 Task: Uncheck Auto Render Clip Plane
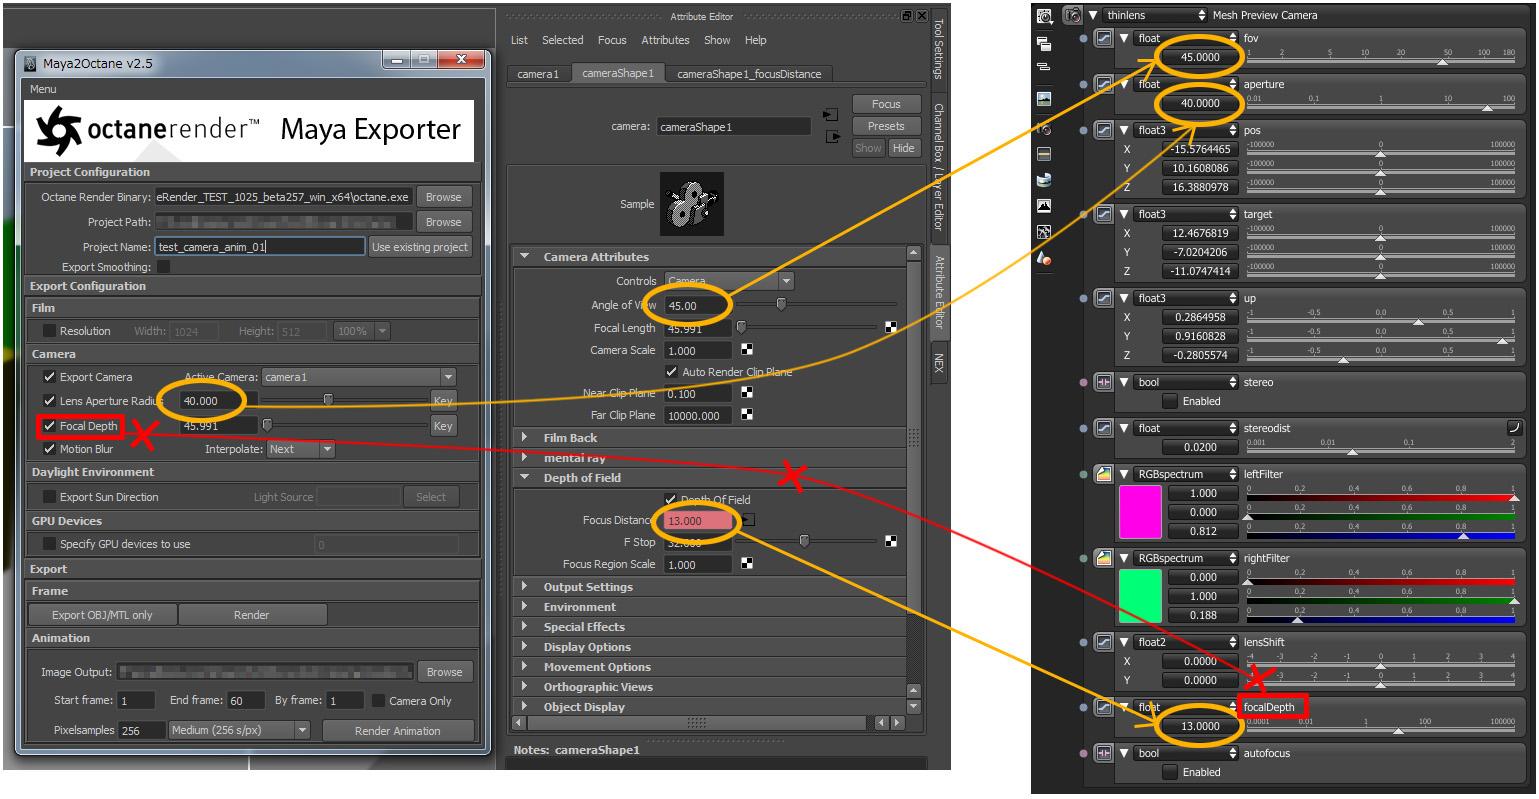pyautogui.click(x=671, y=372)
